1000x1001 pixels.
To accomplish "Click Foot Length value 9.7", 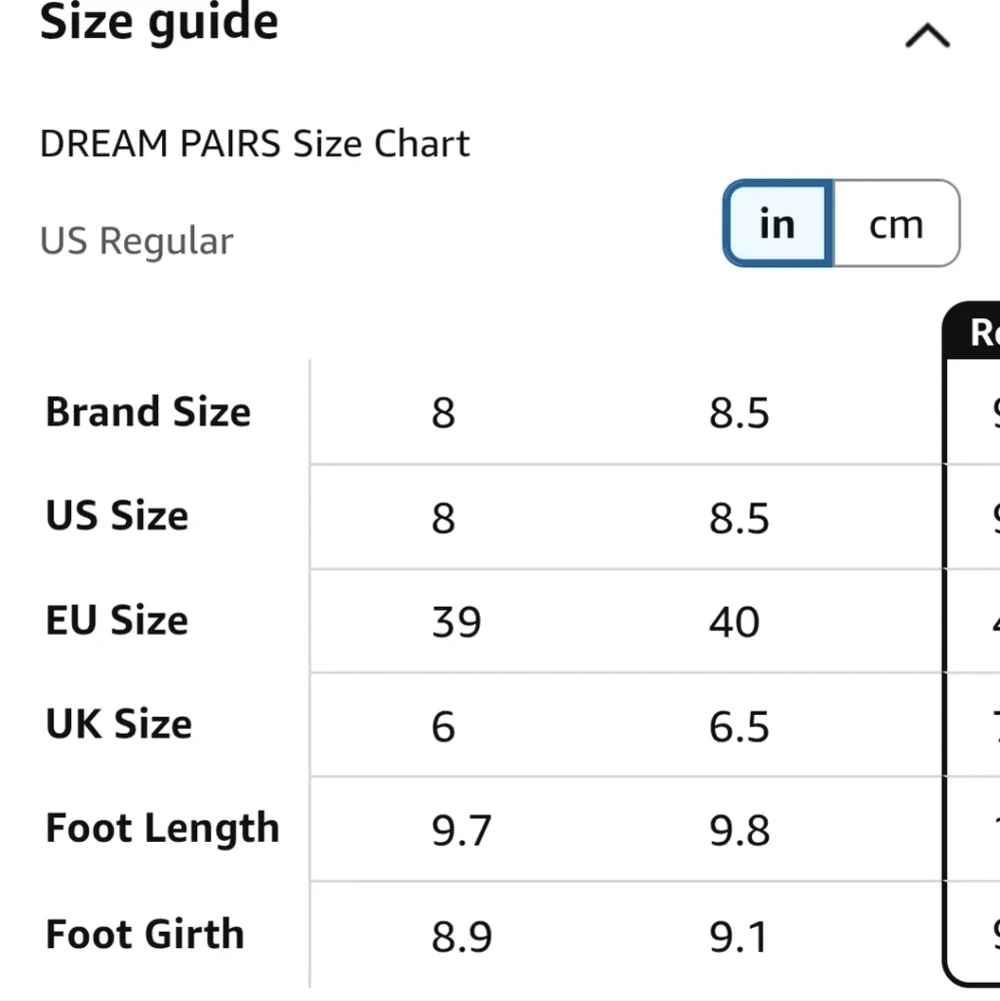I will (461, 831).
